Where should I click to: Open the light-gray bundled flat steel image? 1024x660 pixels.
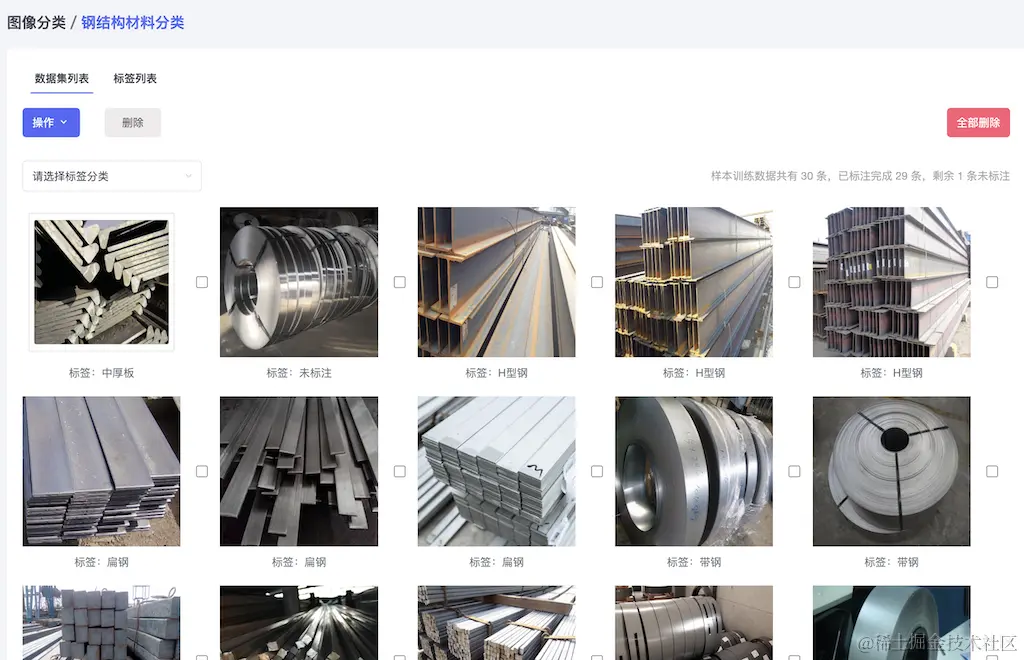tap(496, 471)
